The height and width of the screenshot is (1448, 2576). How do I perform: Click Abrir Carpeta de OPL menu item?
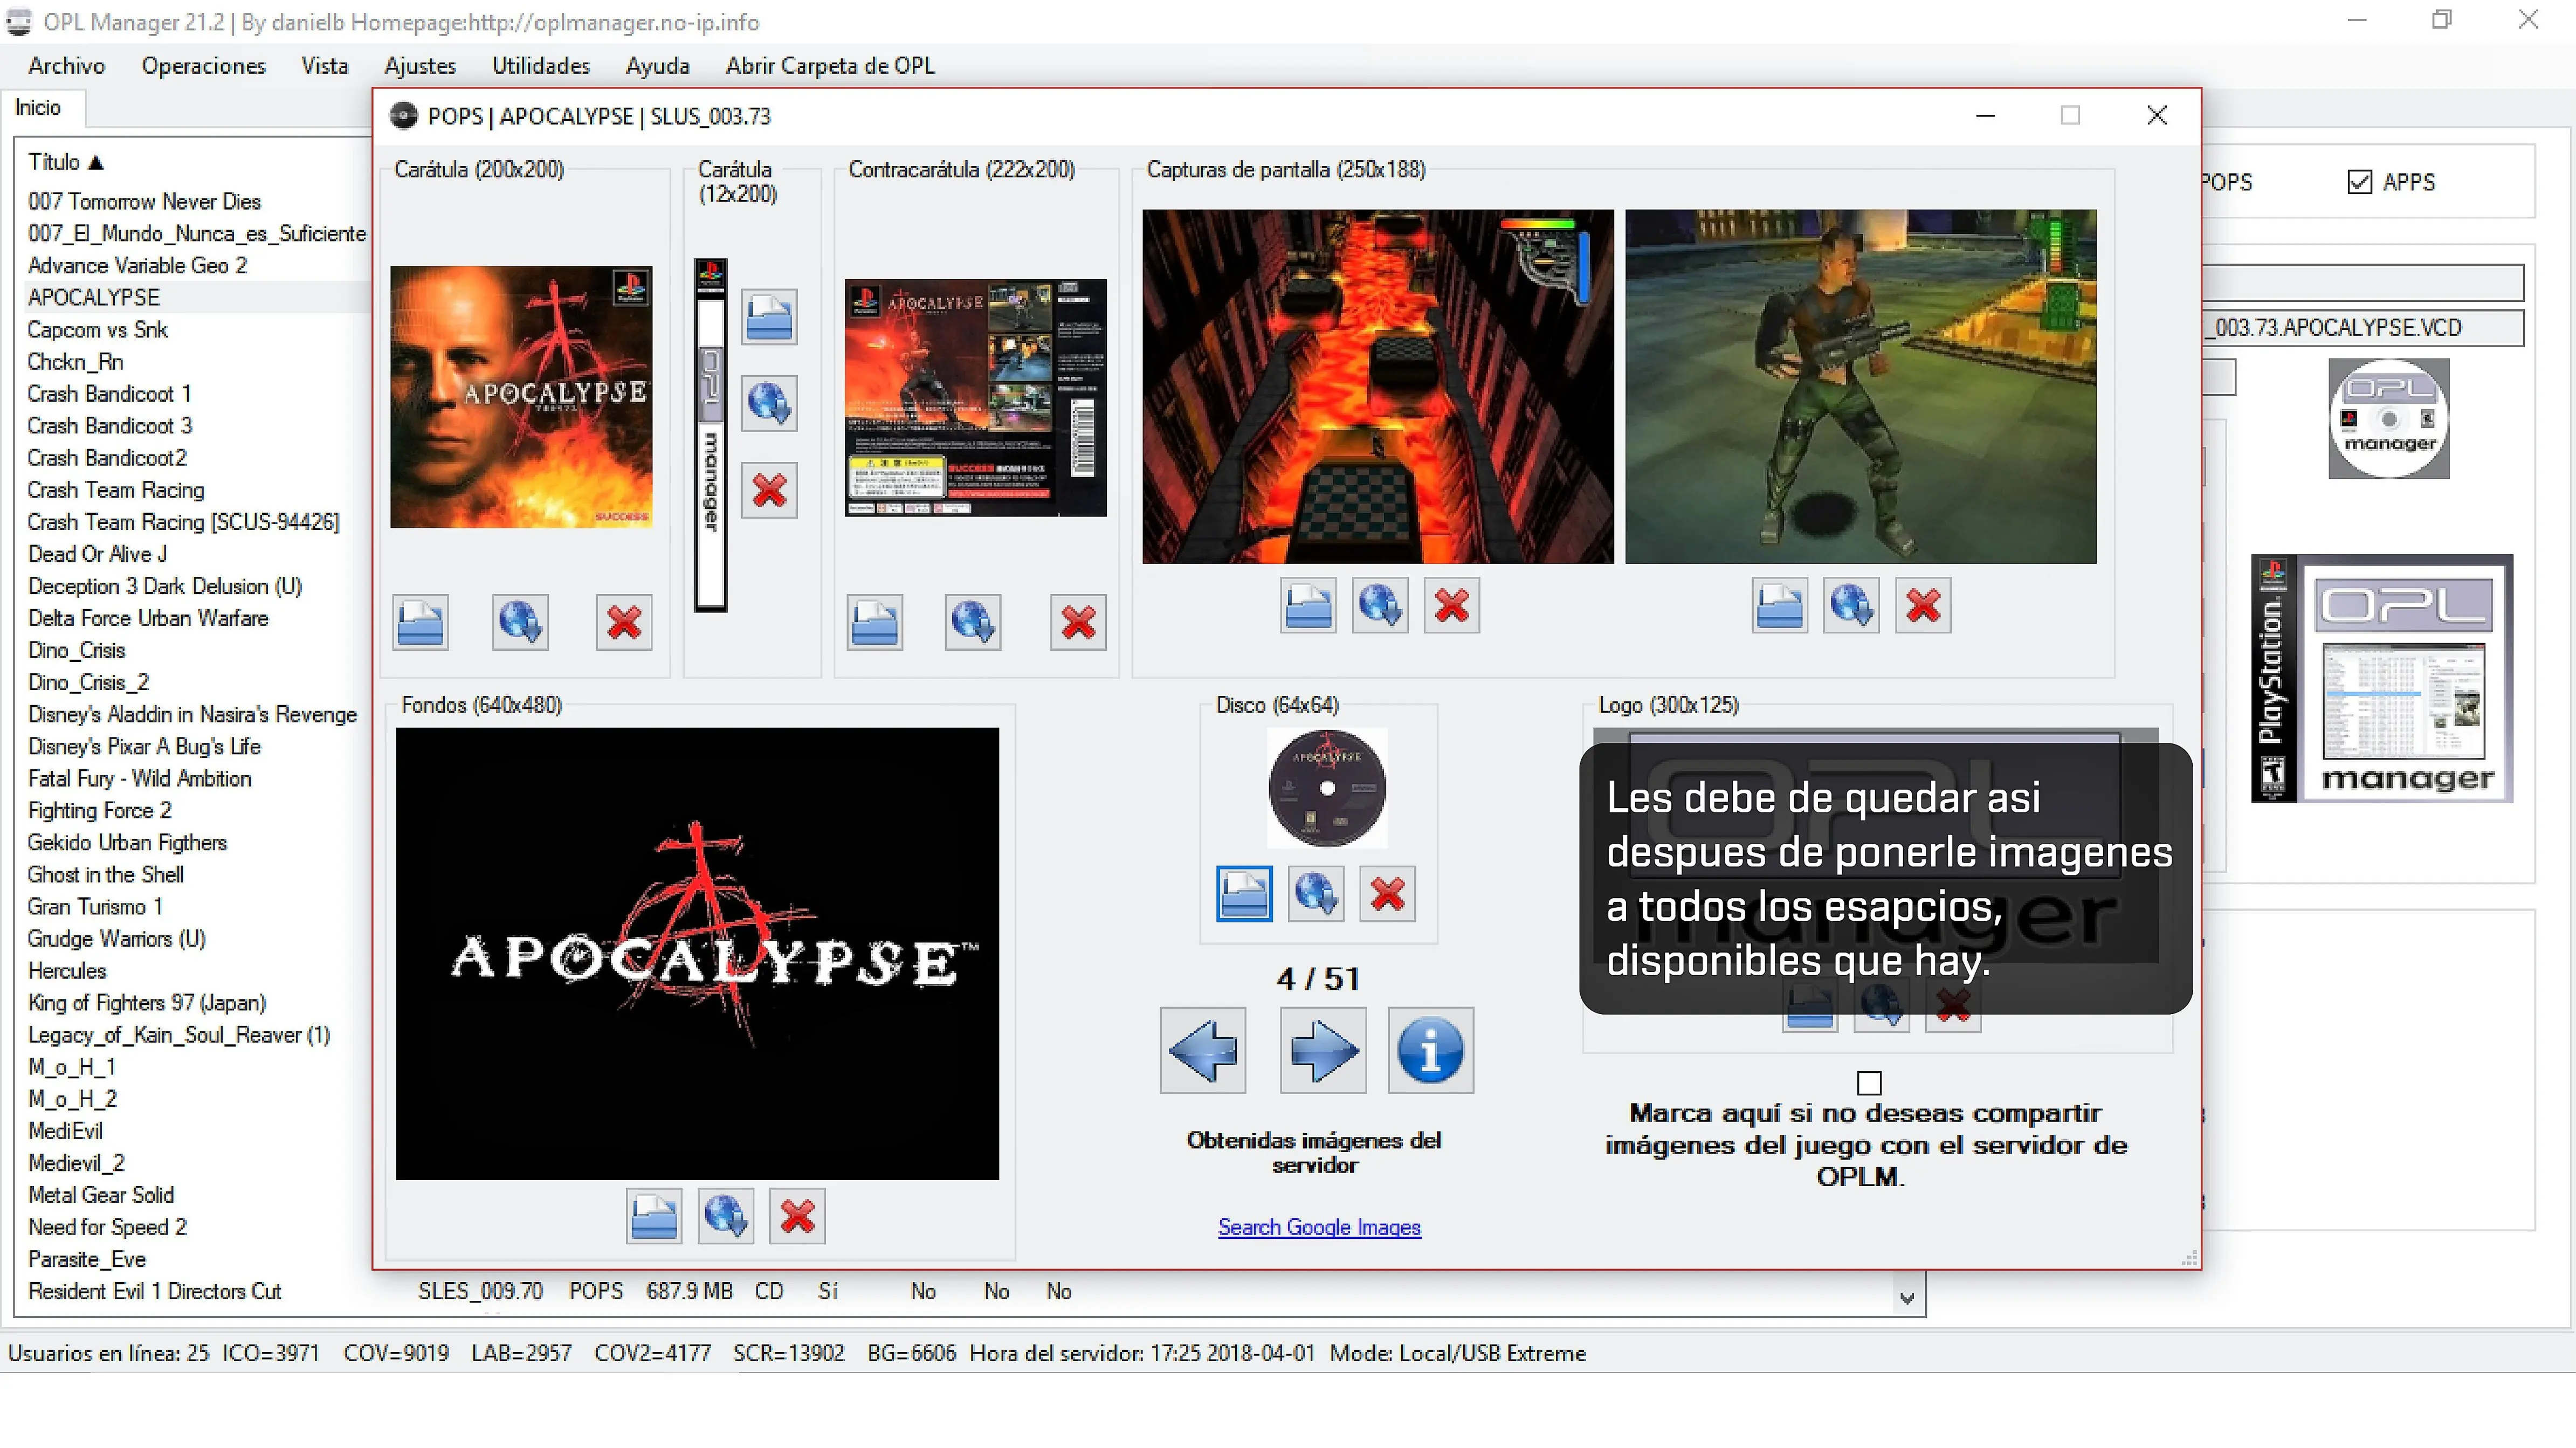830,66
